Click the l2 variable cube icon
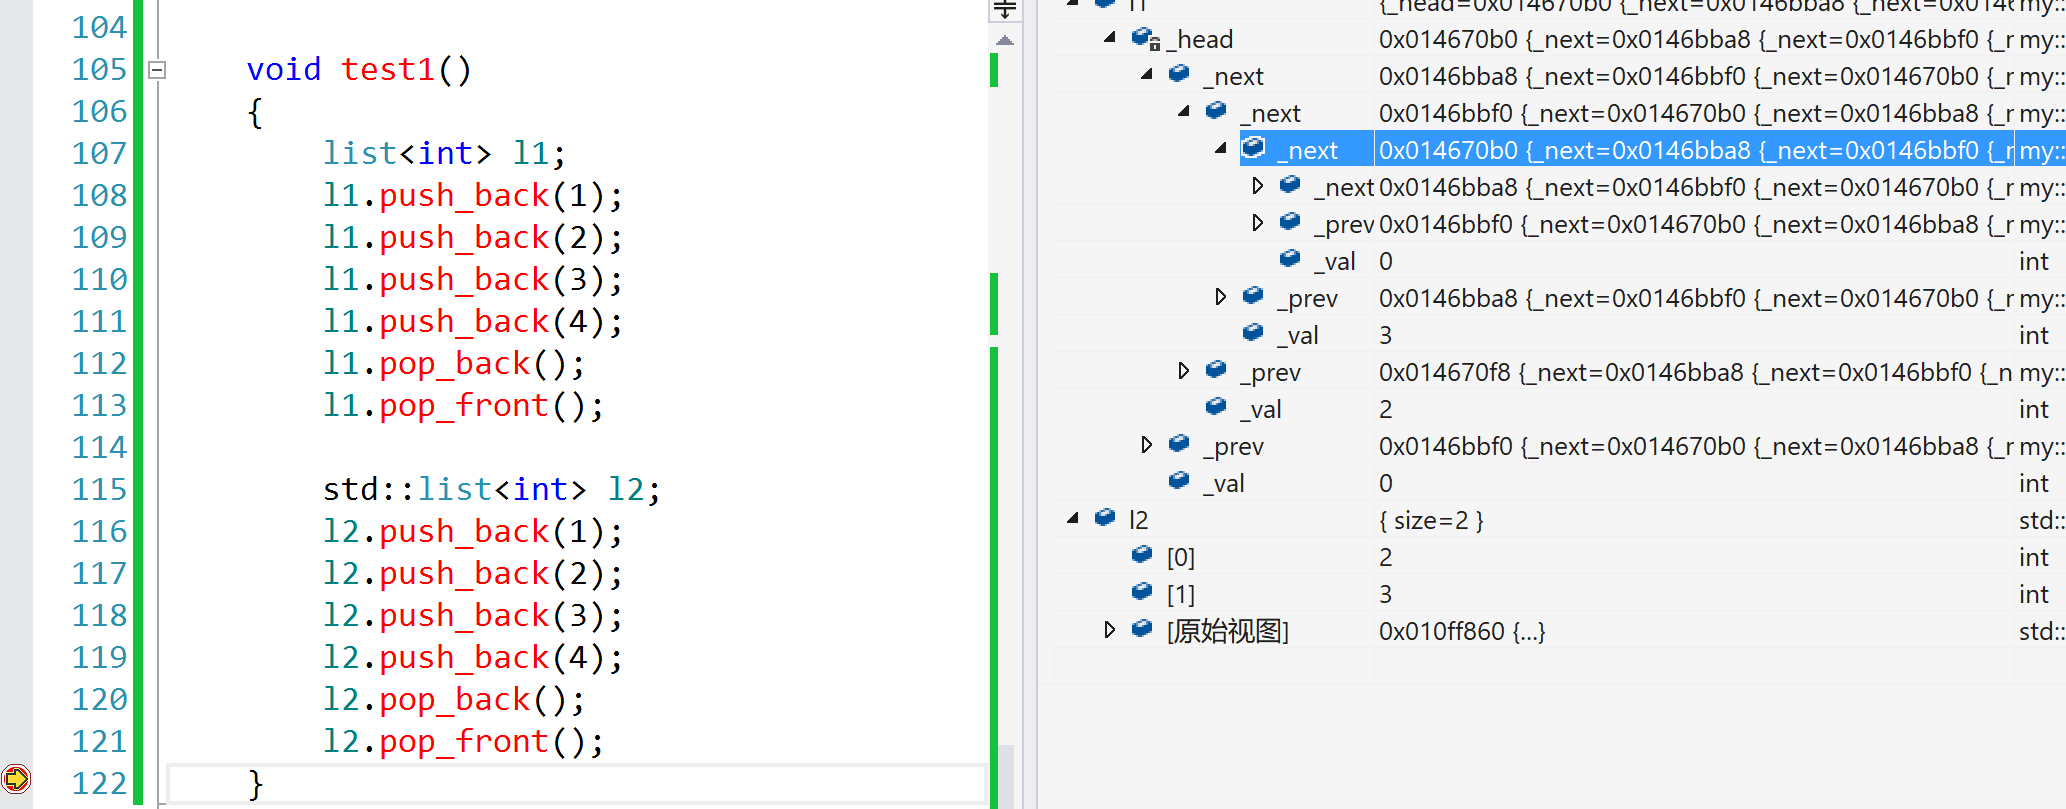2066x809 pixels. (x=1105, y=518)
